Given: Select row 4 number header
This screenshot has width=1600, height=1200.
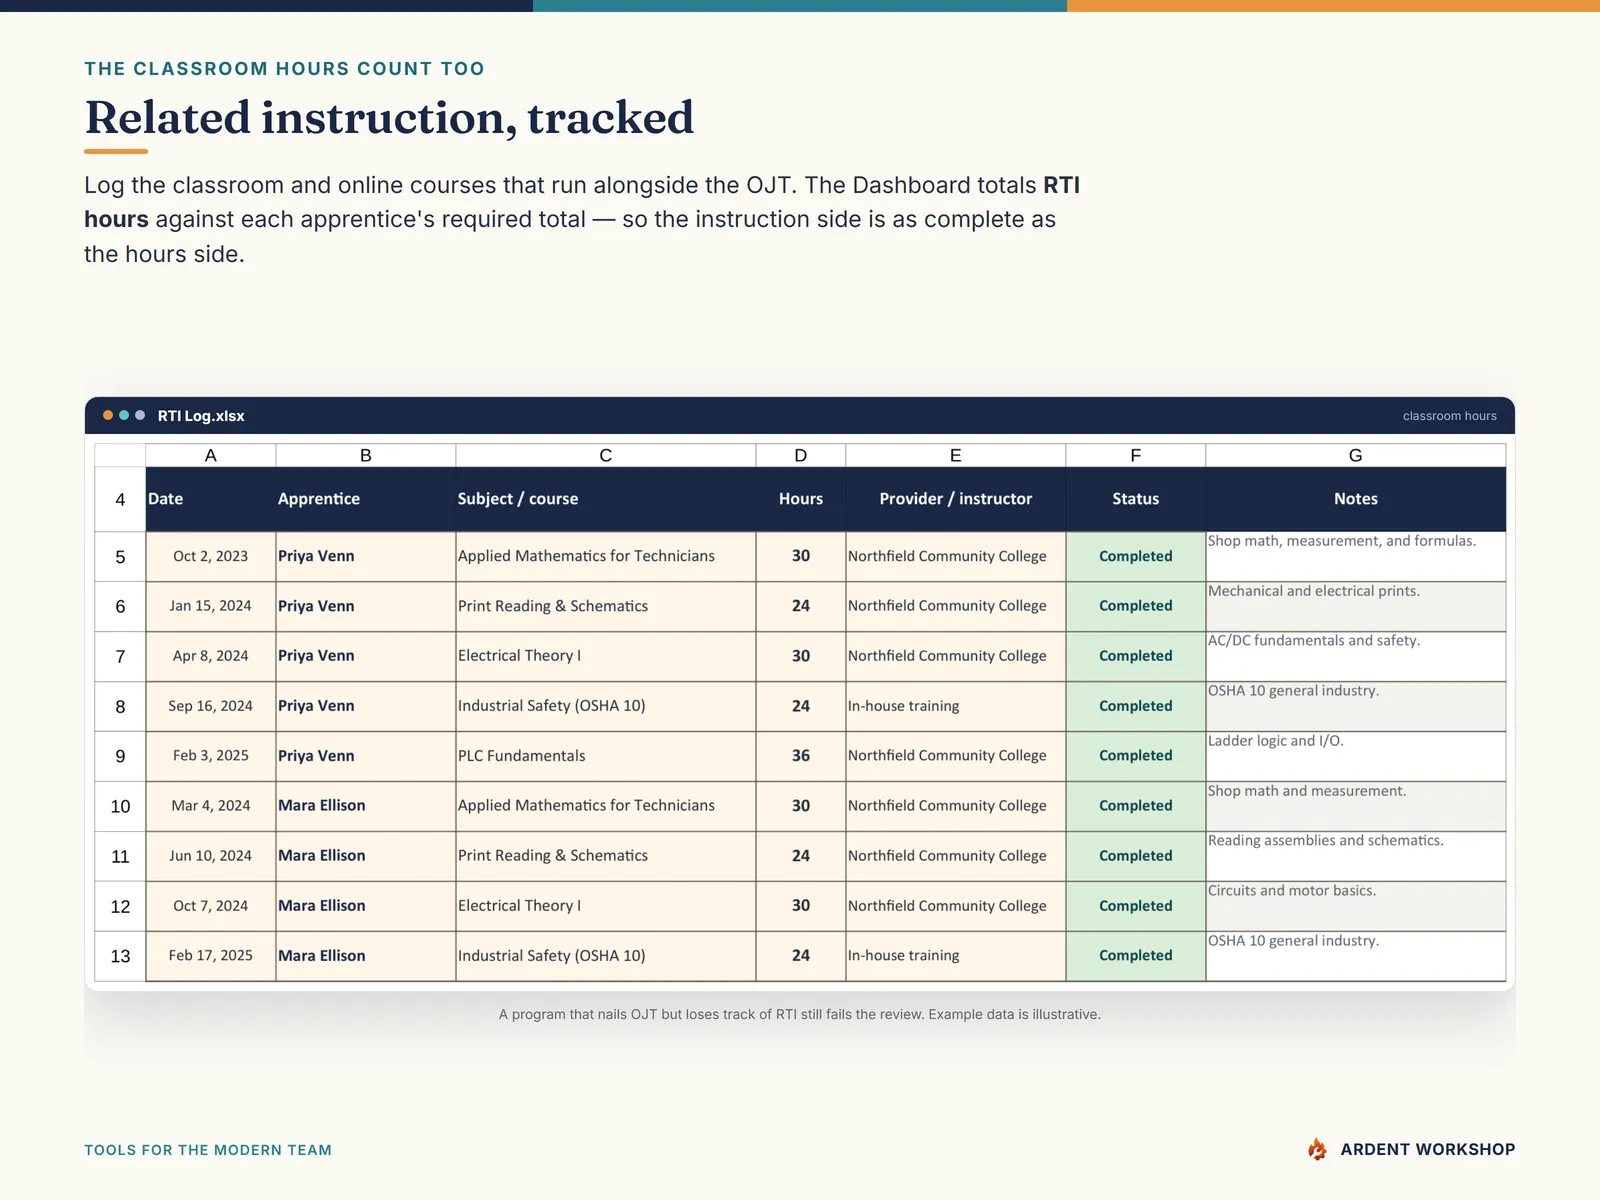Looking at the screenshot, I should click(x=120, y=499).
